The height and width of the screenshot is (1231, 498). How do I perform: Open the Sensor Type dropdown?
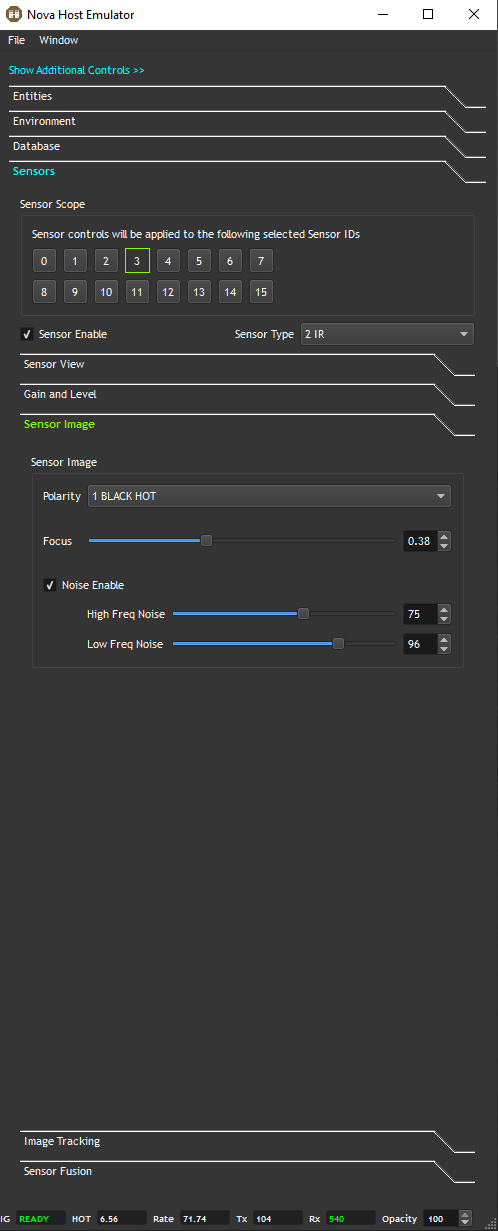pos(387,334)
